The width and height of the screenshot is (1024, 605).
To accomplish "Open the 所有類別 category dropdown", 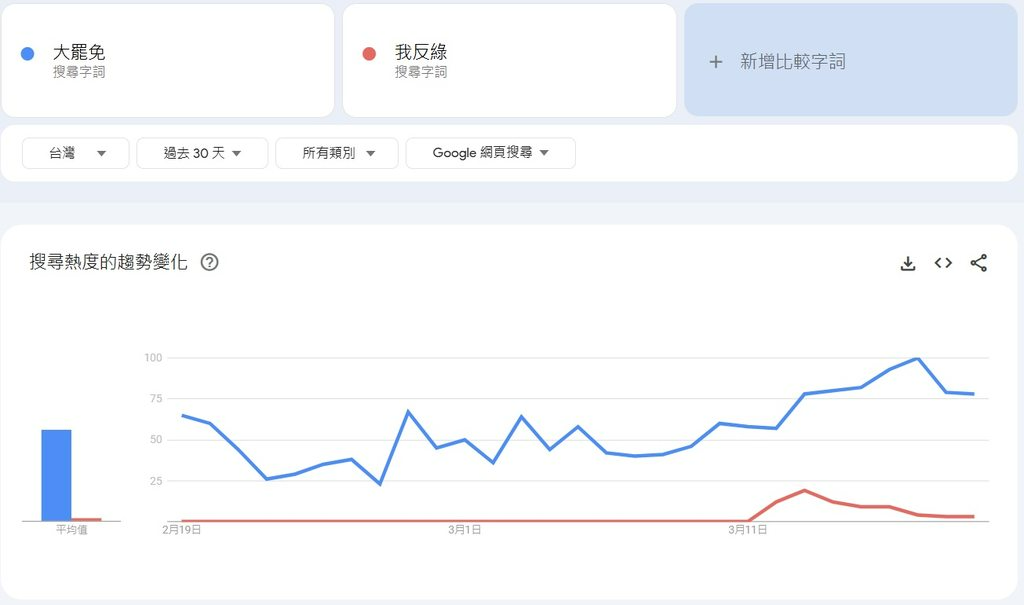I will pyautogui.click(x=337, y=153).
